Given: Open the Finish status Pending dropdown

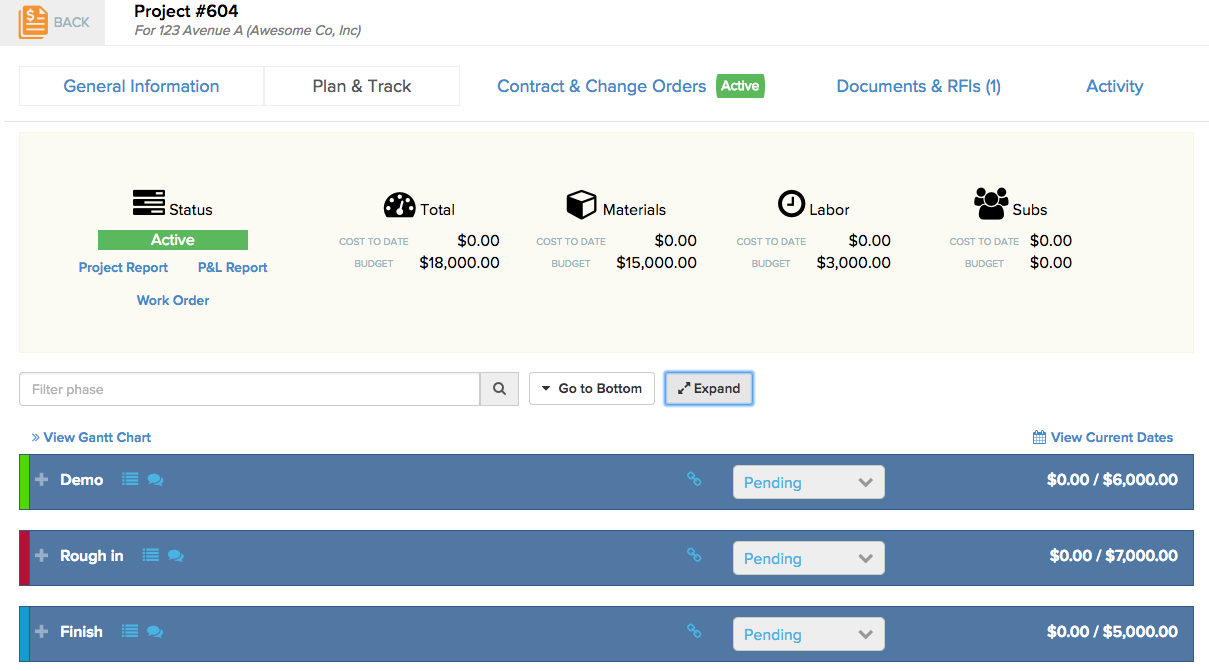Looking at the screenshot, I should tap(808, 634).
